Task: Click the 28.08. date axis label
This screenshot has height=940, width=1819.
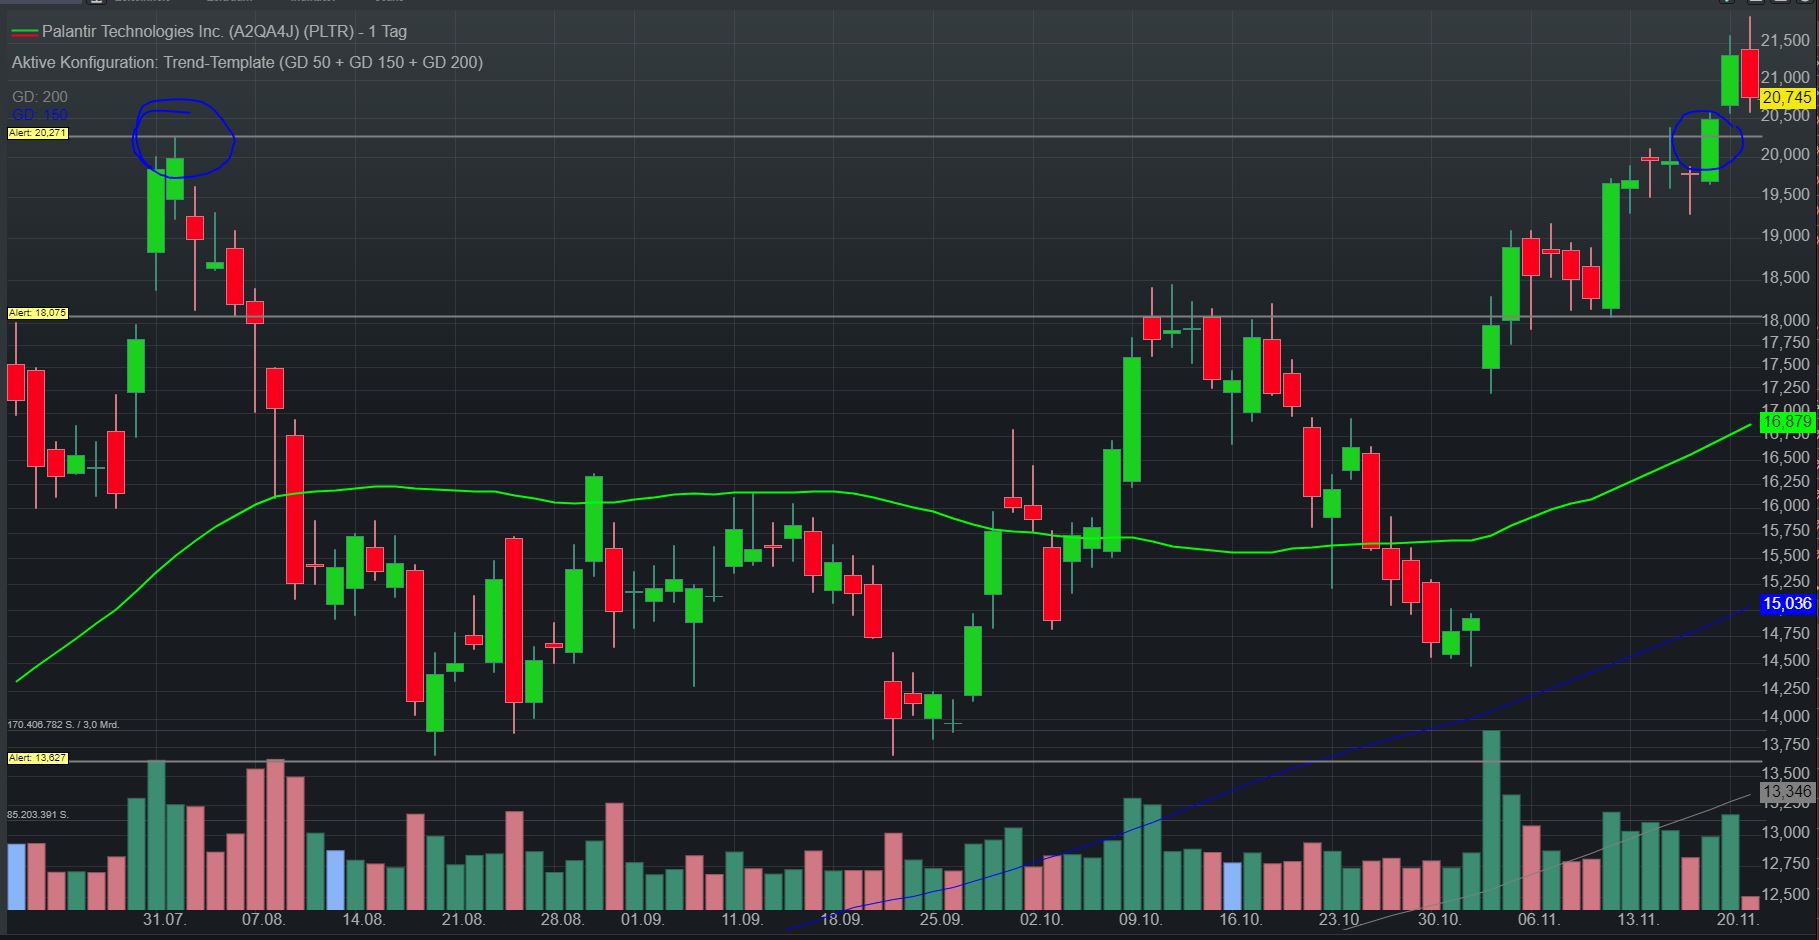Action: click(x=562, y=920)
